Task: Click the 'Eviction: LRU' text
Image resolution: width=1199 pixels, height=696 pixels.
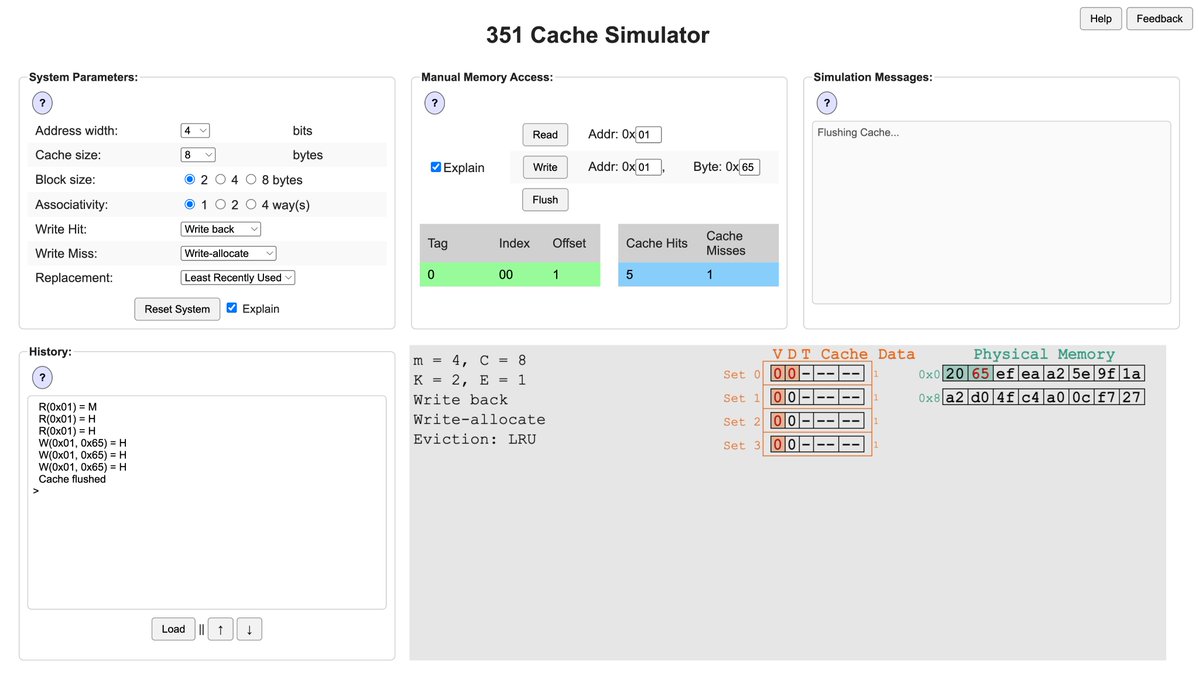Action: [x=475, y=439]
